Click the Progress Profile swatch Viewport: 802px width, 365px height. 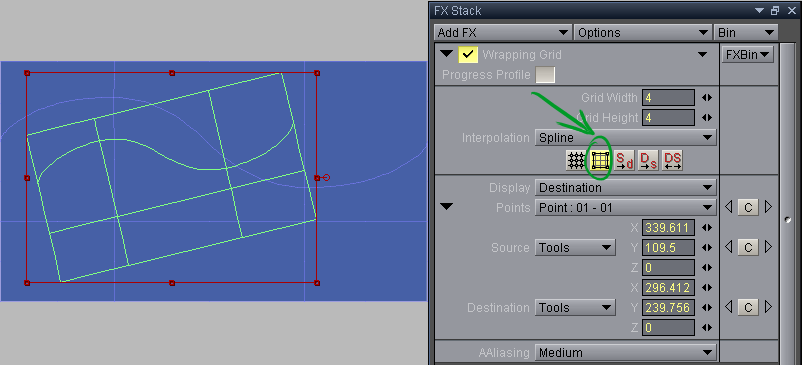click(545, 75)
